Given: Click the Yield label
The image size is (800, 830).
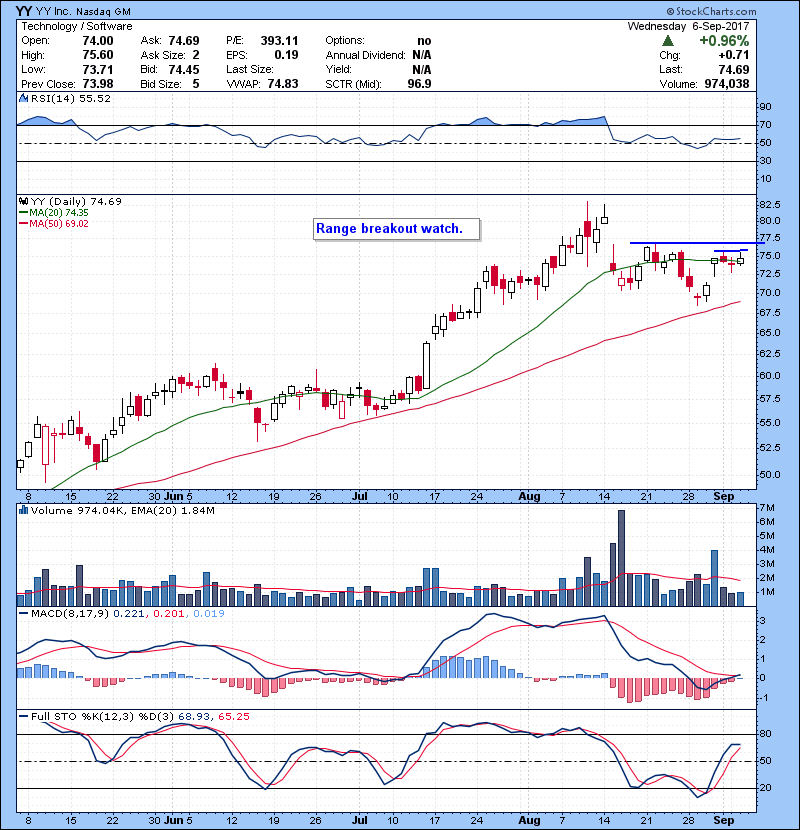Looking at the screenshot, I should click(338, 69).
